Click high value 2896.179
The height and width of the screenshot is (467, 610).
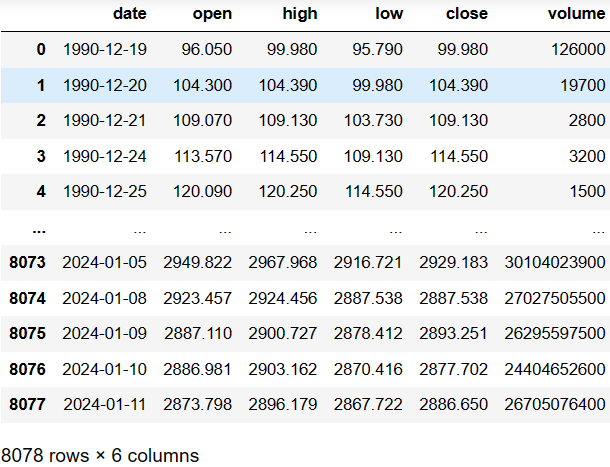tap(283, 404)
